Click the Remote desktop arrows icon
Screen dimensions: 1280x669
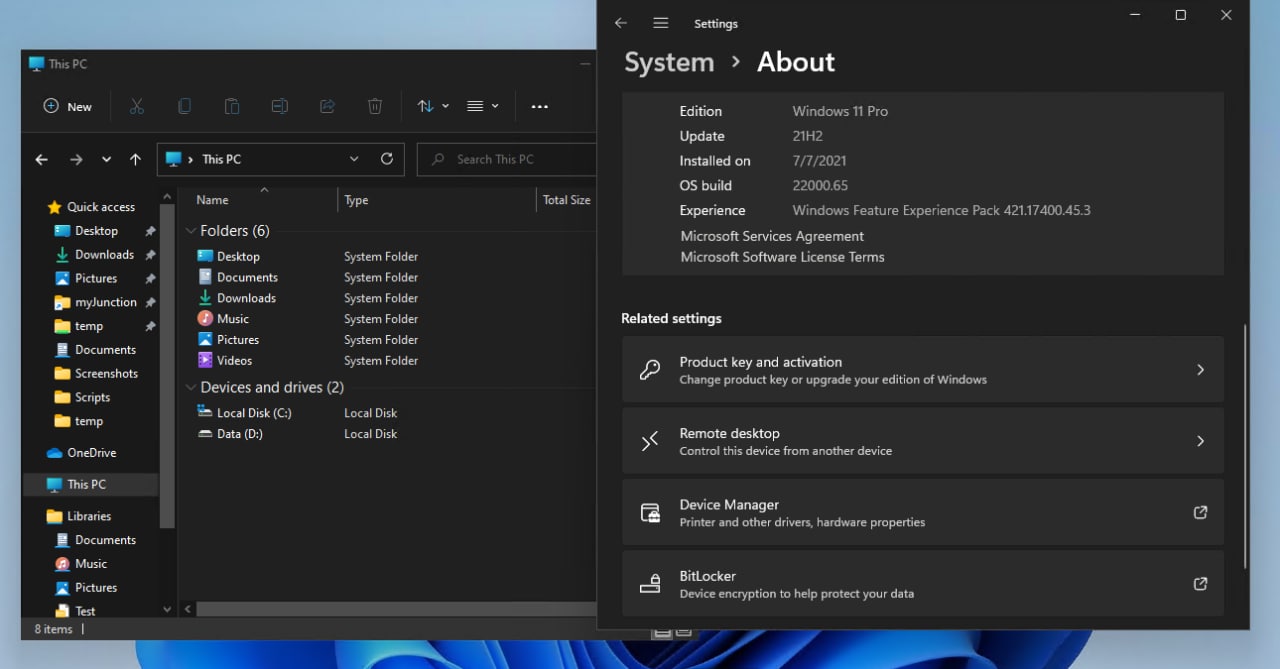click(x=650, y=441)
